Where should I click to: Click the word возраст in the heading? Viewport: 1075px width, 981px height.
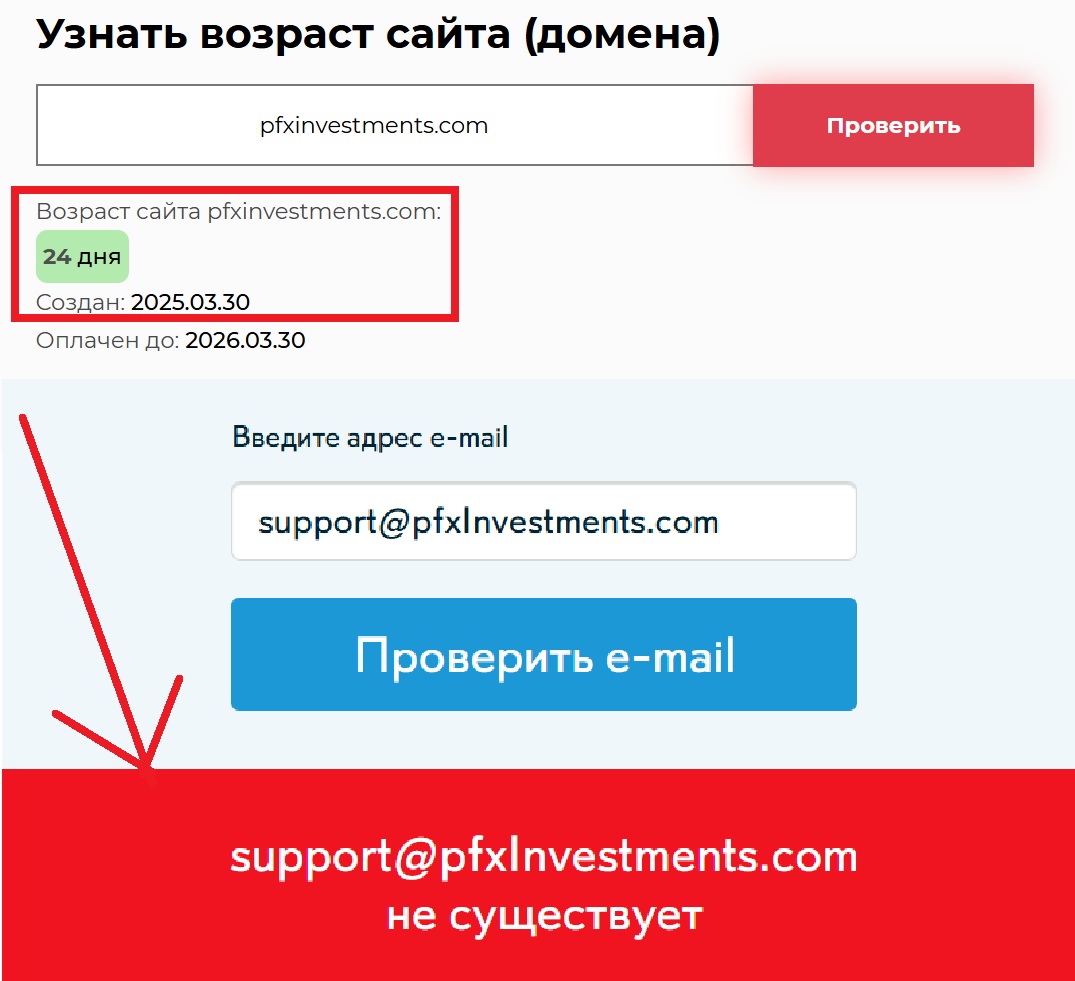287,36
